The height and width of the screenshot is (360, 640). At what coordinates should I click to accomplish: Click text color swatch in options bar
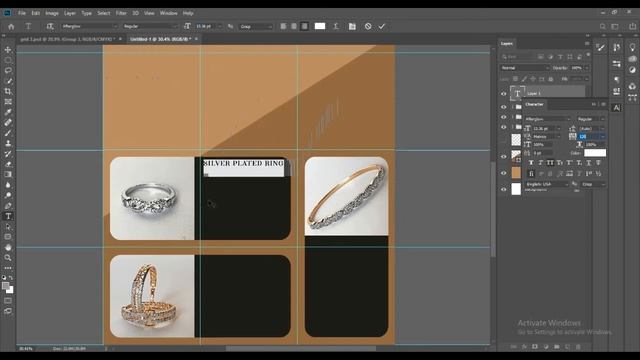(320, 26)
